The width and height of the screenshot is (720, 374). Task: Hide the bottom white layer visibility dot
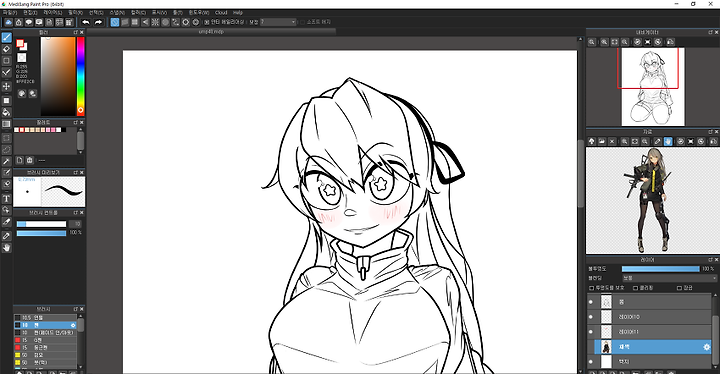click(x=591, y=362)
